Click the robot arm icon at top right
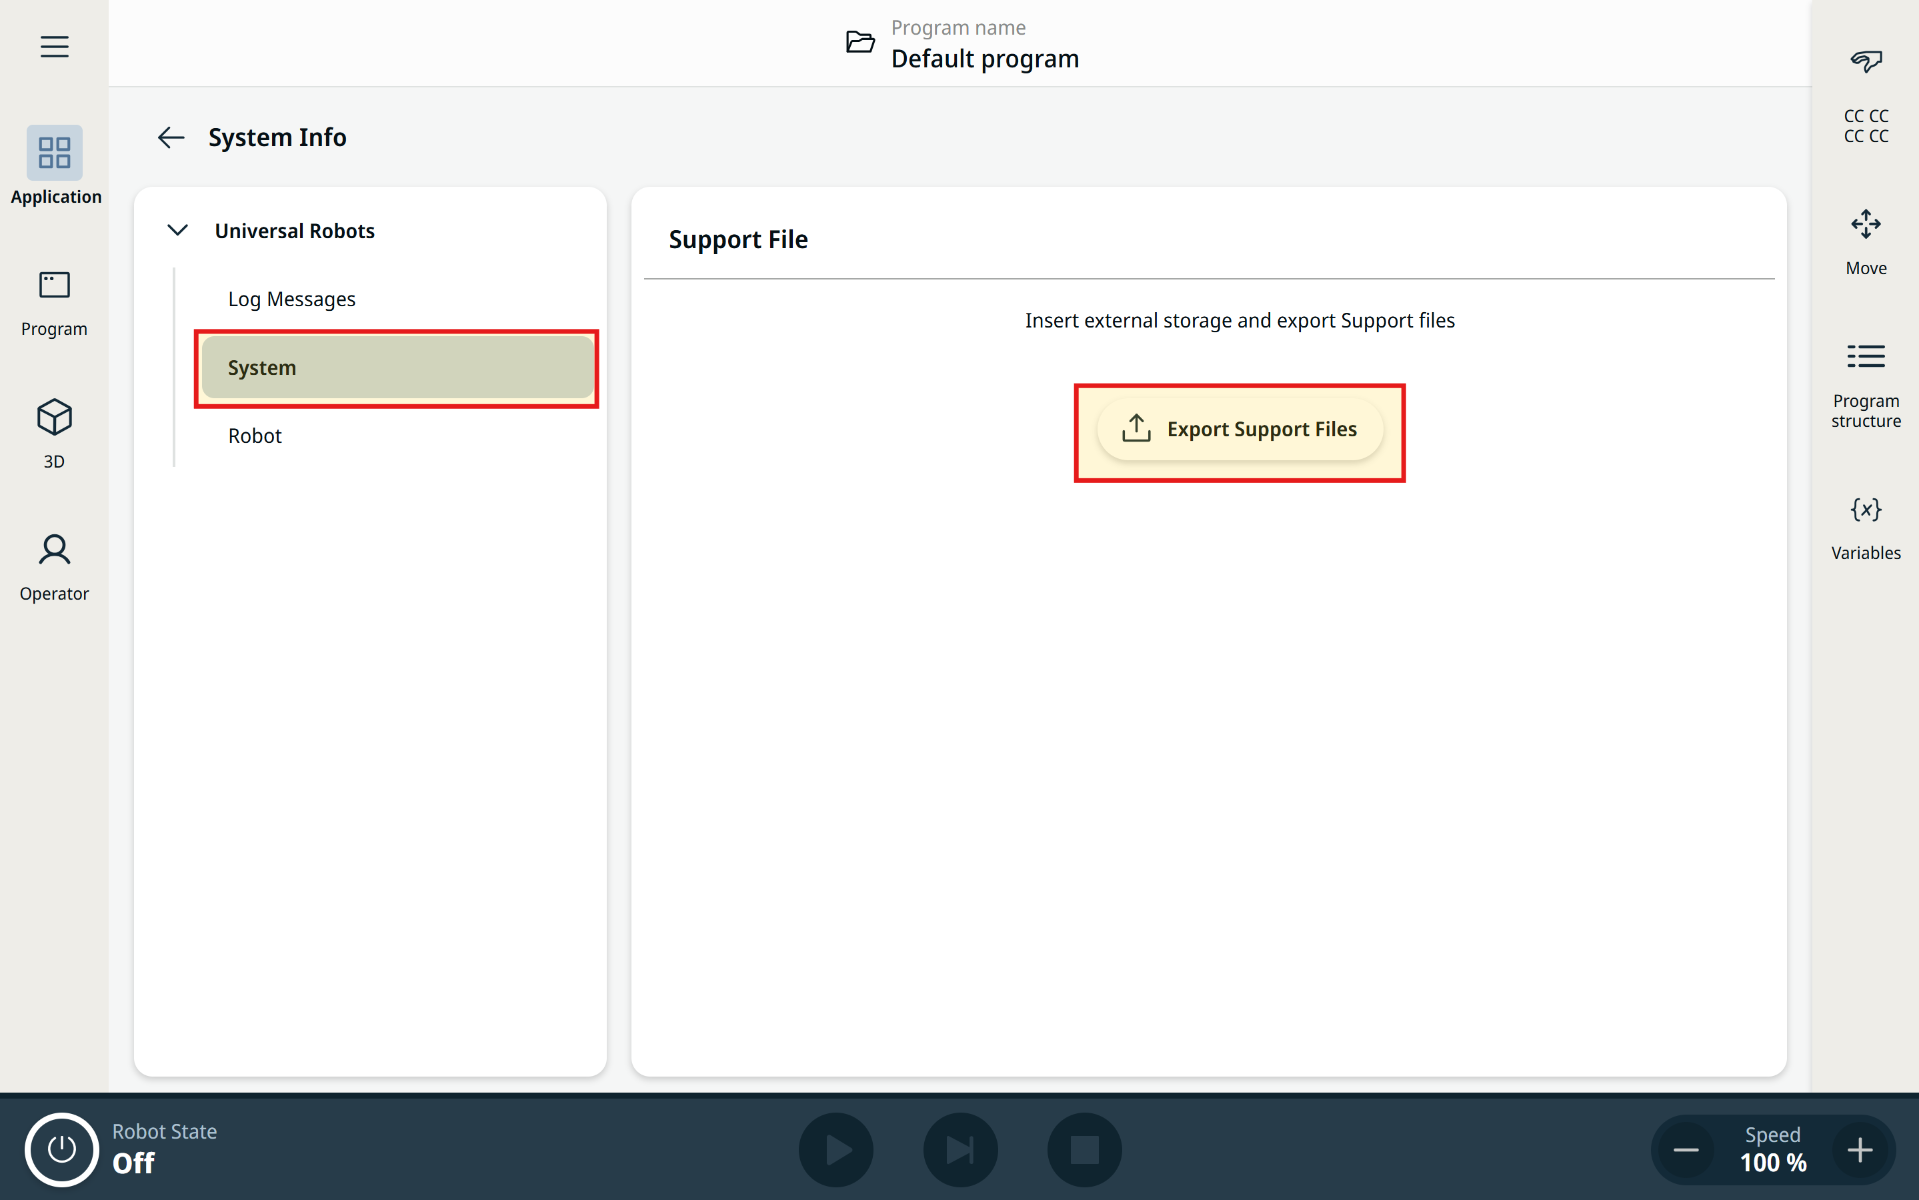 point(1865,62)
